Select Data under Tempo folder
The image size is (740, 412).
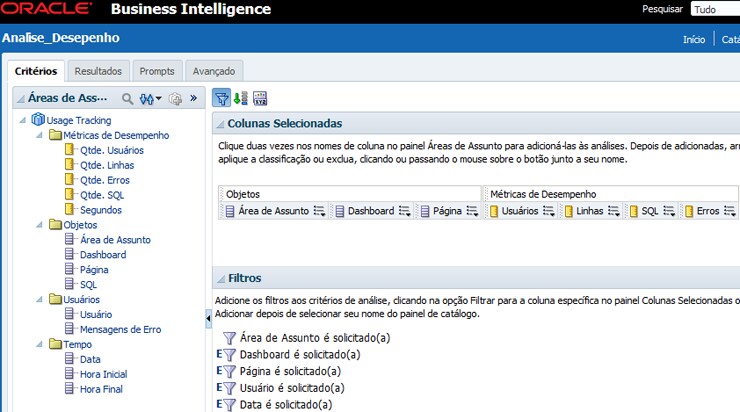(x=90, y=359)
